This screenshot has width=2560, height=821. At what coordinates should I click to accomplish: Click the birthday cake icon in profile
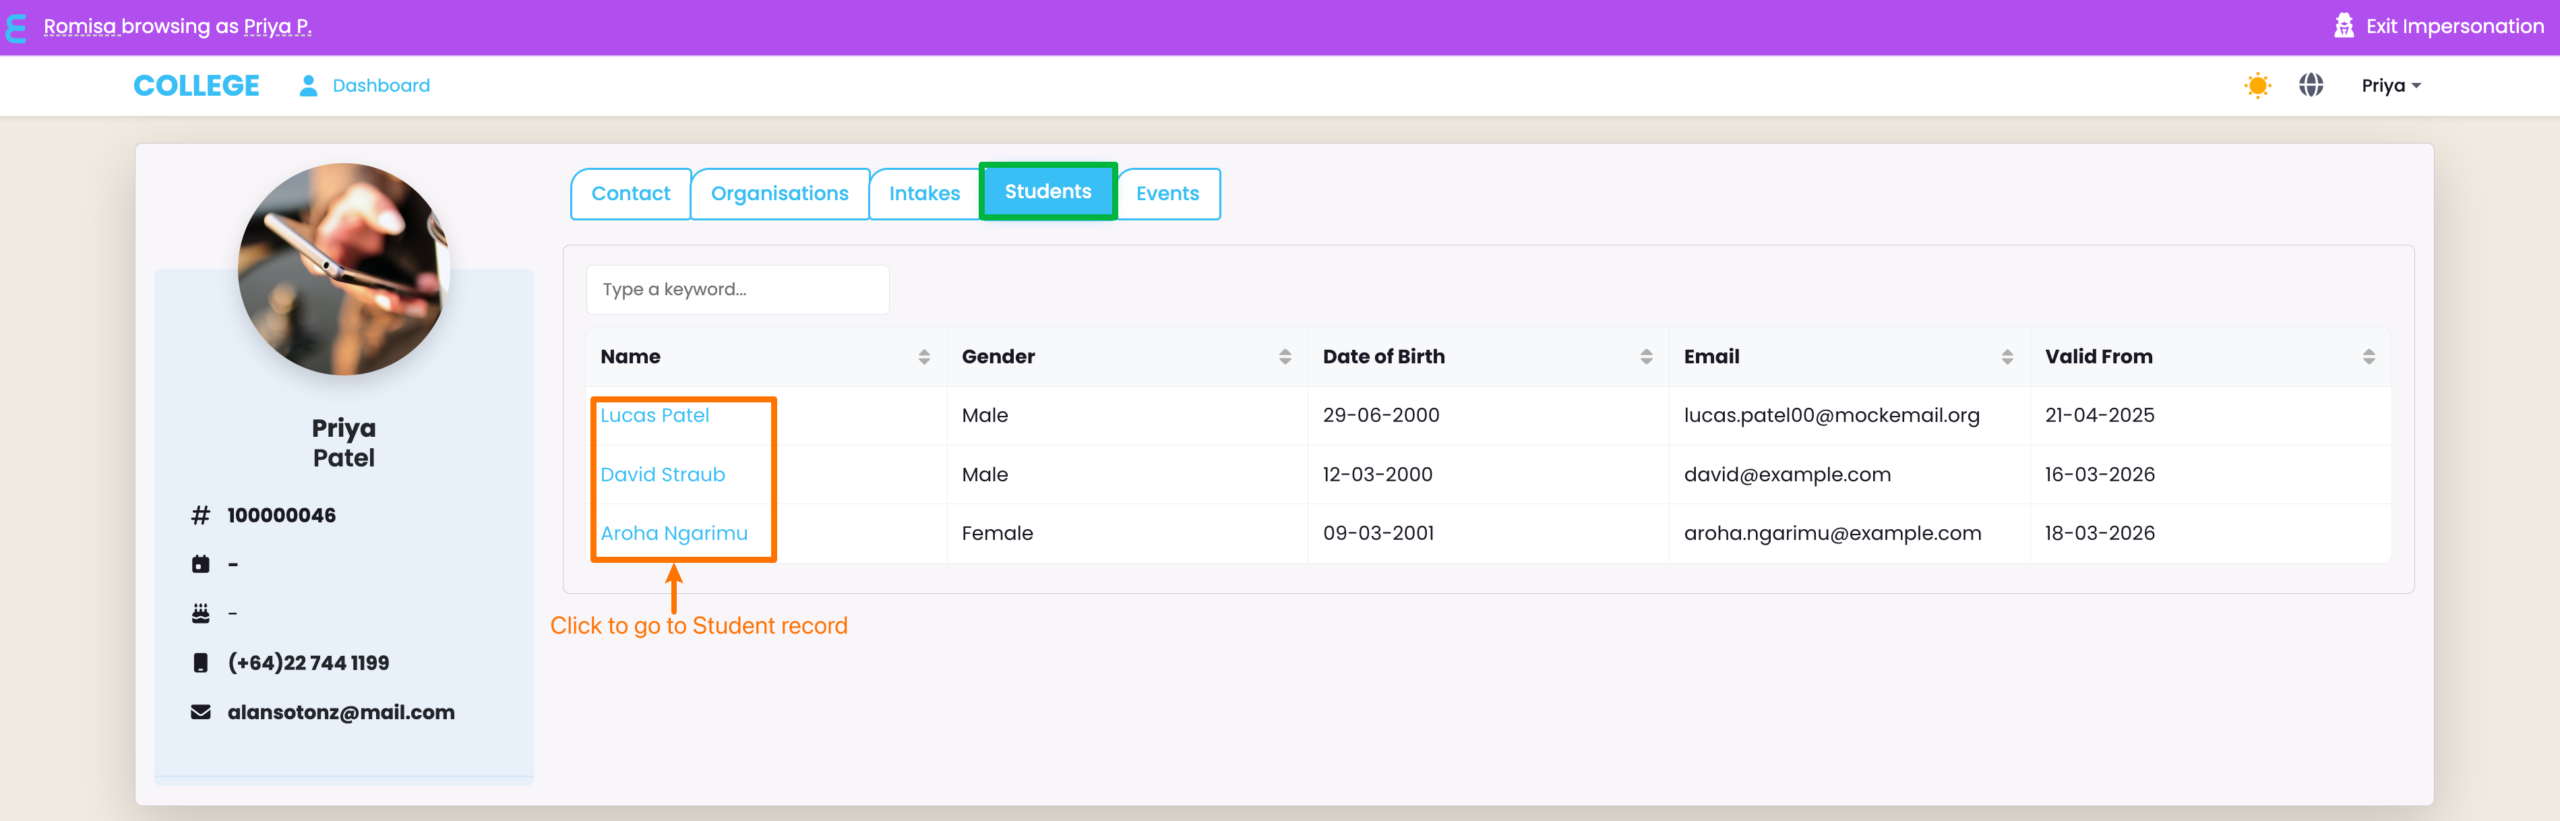[x=201, y=613]
